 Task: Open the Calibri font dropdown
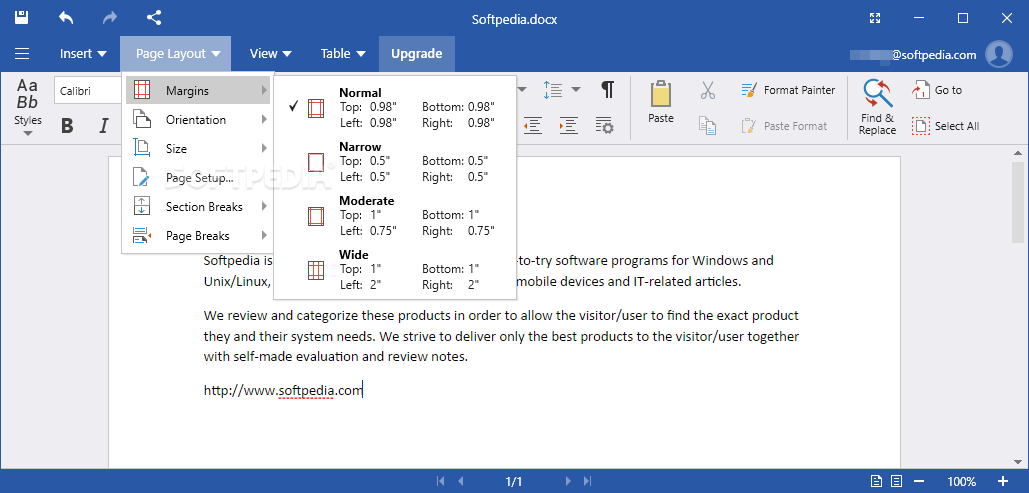[x=89, y=91]
